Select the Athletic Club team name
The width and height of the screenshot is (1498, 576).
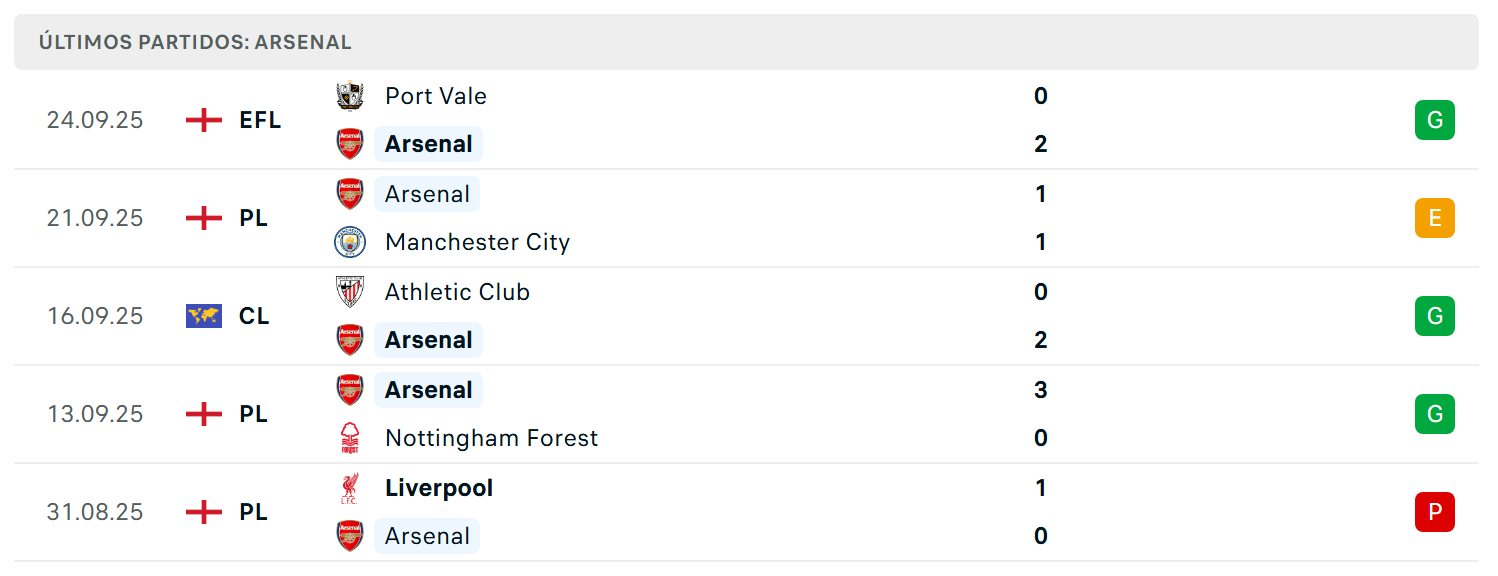pos(457,292)
